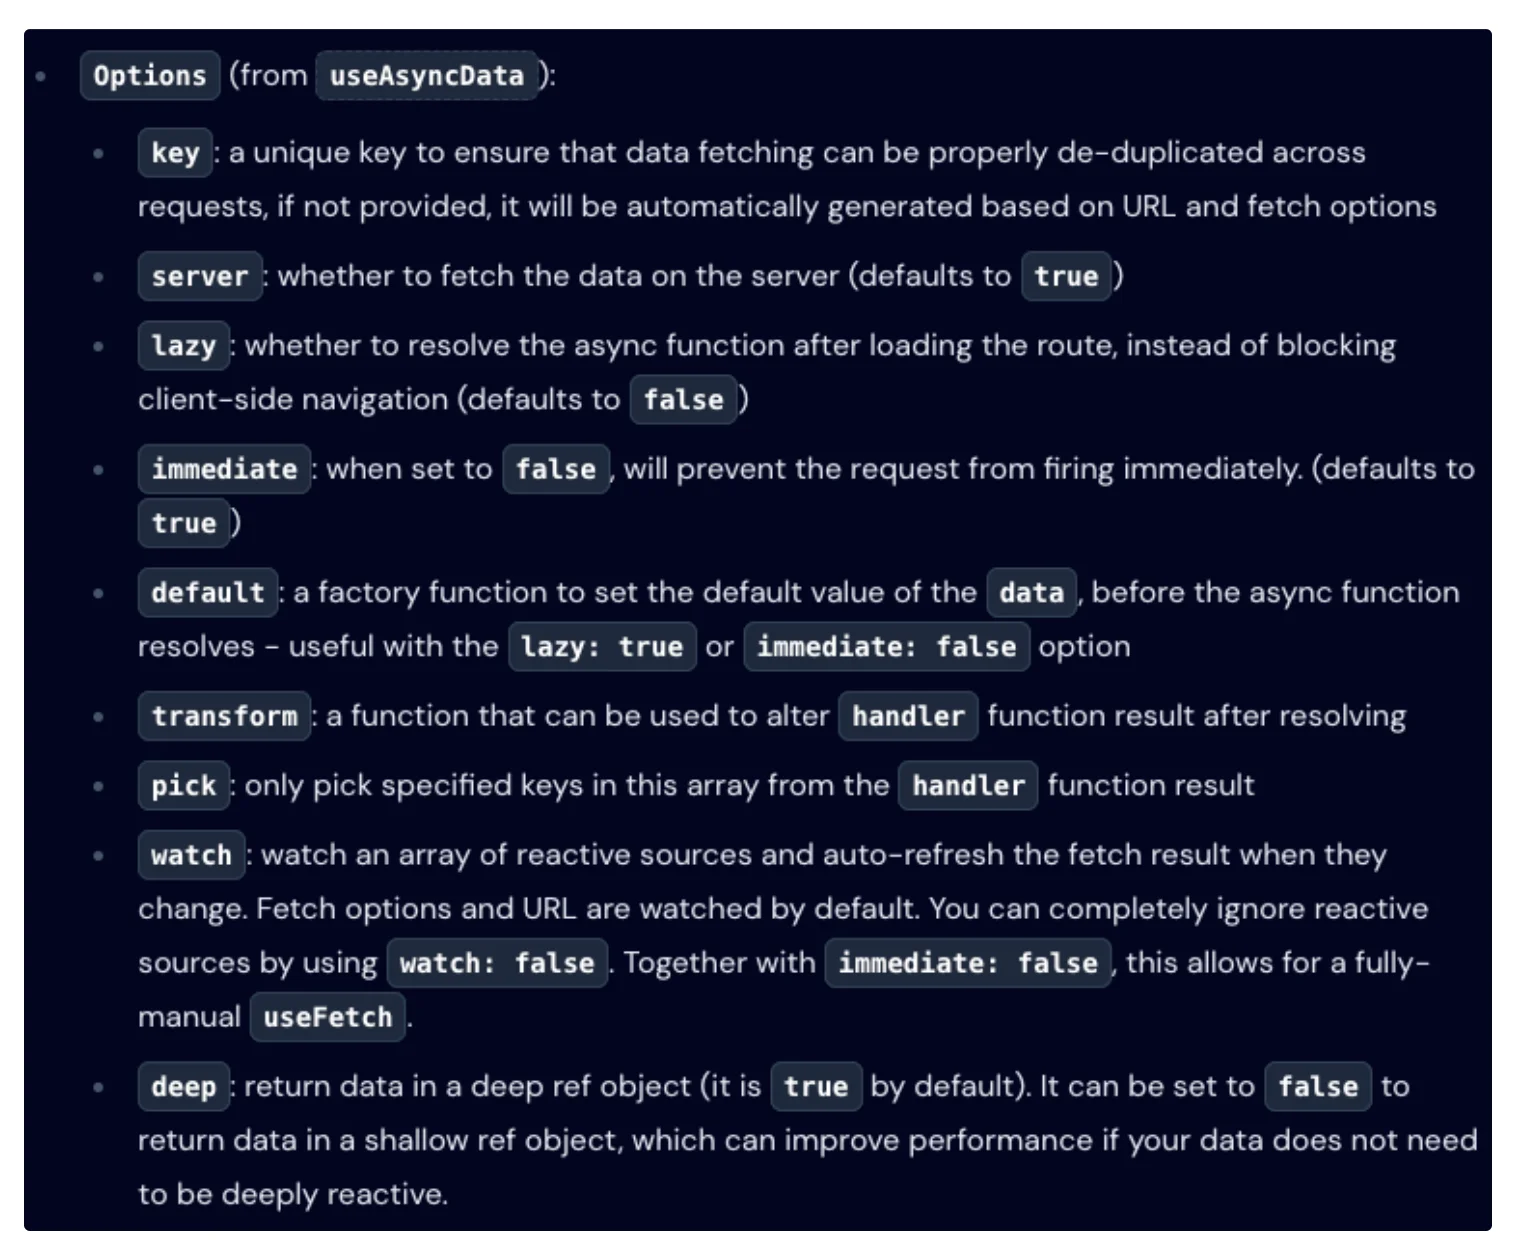Click the "watch: false" code badge
The height and width of the screenshot is (1258, 1540).
pyautogui.click(x=497, y=963)
